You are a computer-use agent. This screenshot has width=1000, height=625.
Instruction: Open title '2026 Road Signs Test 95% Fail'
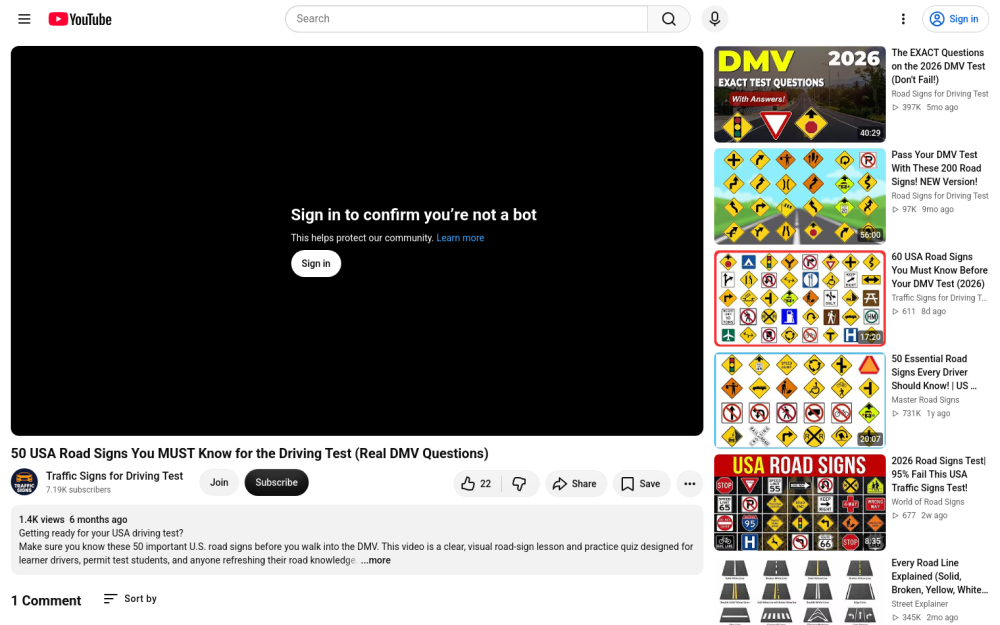[938, 474]
